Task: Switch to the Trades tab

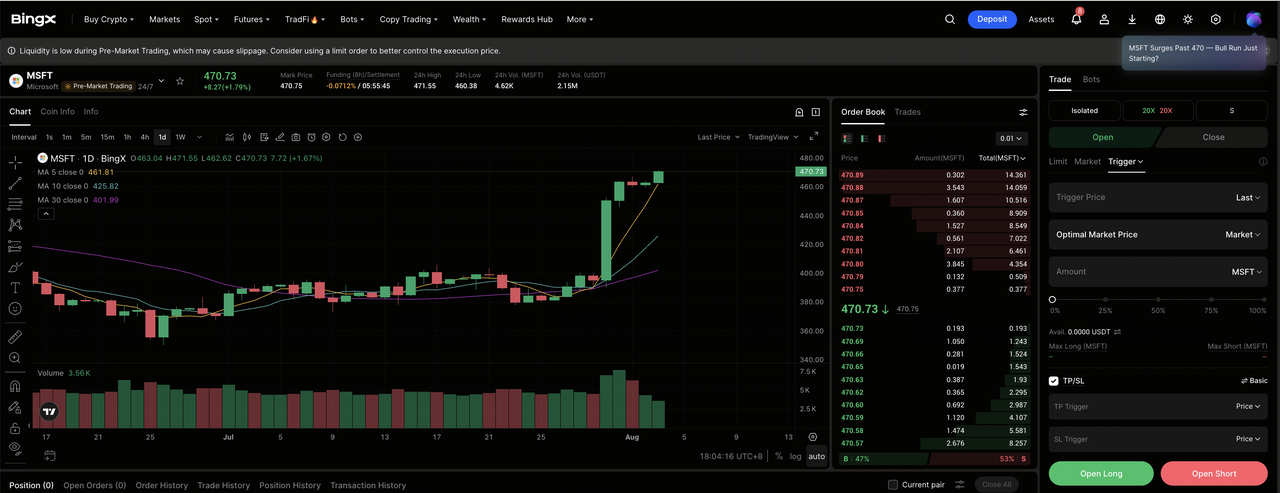Action: point(907,112)
